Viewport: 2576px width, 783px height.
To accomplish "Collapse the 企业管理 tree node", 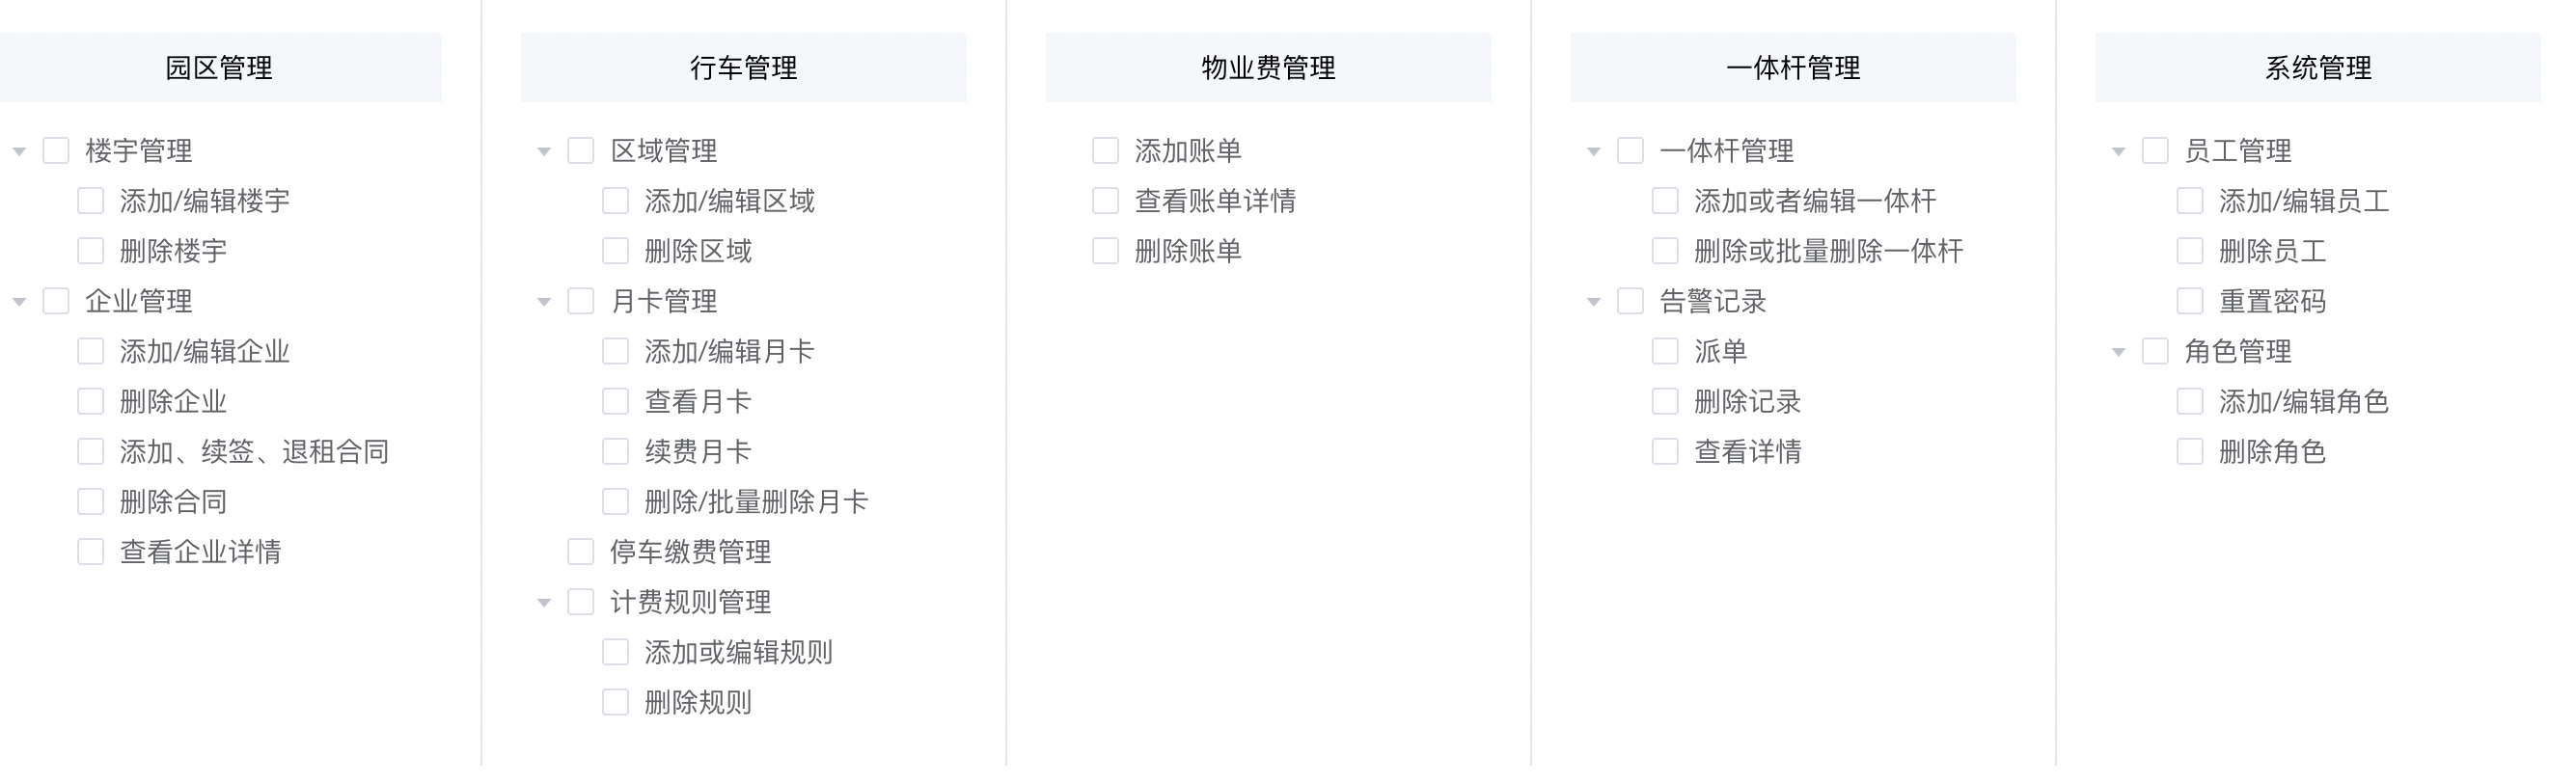I will (18, 301).
